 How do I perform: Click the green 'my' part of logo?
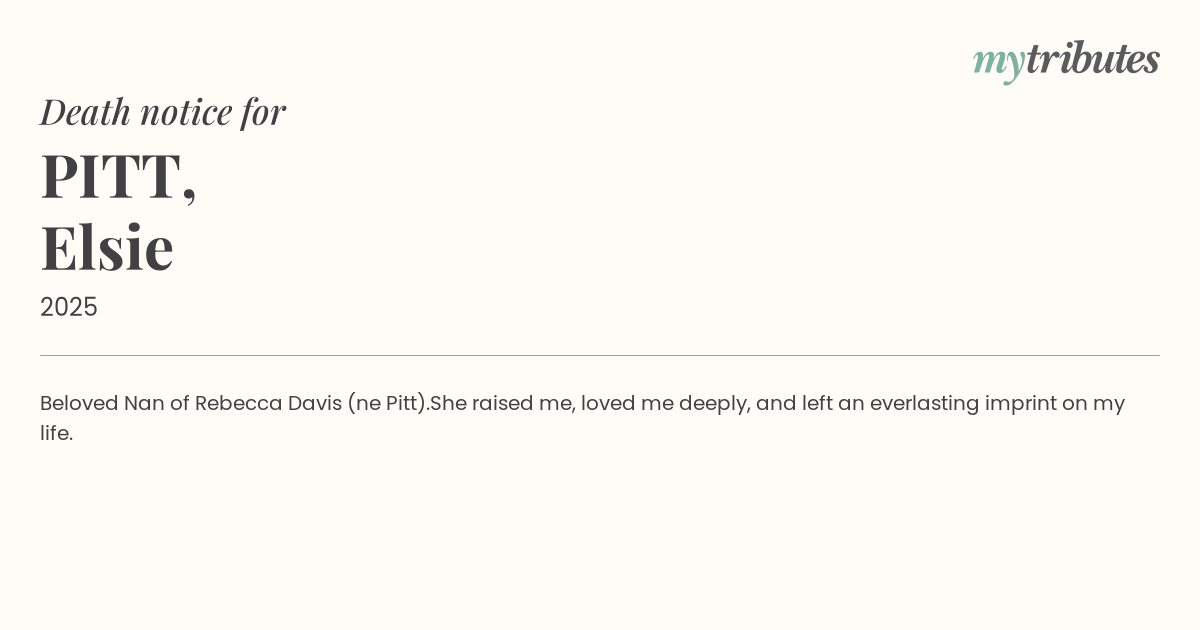click(x=998, y=62)
